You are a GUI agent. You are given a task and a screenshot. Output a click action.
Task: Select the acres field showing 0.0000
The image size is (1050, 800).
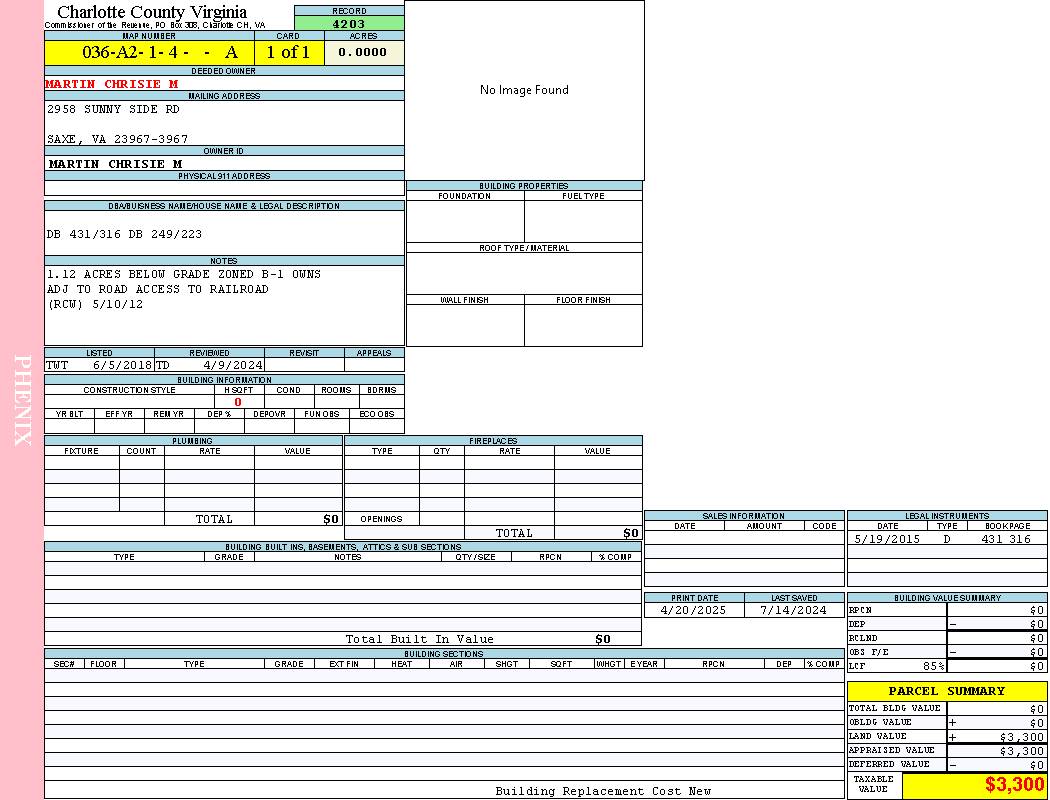pyautogui.click(x=362, y=53)
